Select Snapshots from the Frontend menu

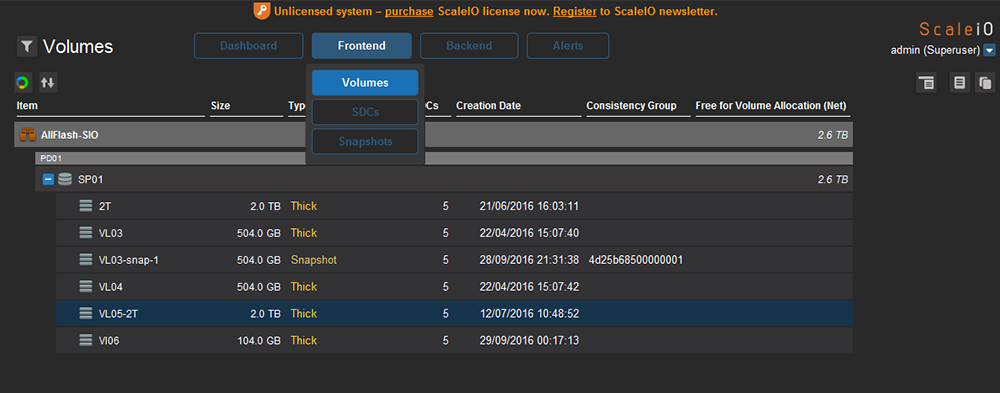click(x=365, y=142)
